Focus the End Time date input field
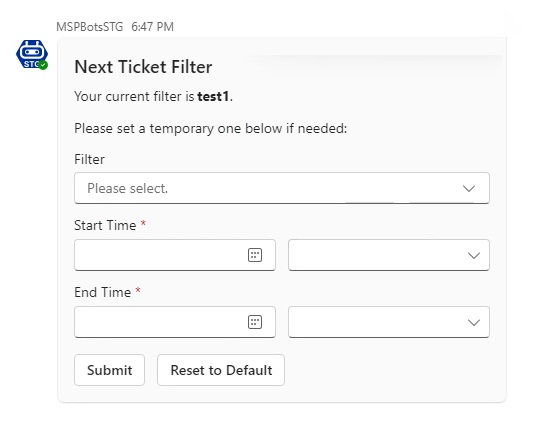Viewport: 557px width, 428px height. pyautogui.click(x=175, y=322)
